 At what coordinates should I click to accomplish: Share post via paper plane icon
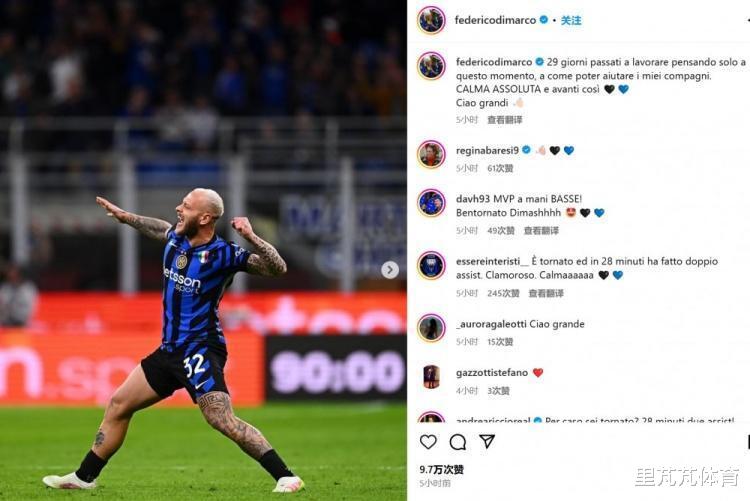[x=487, y=441]
